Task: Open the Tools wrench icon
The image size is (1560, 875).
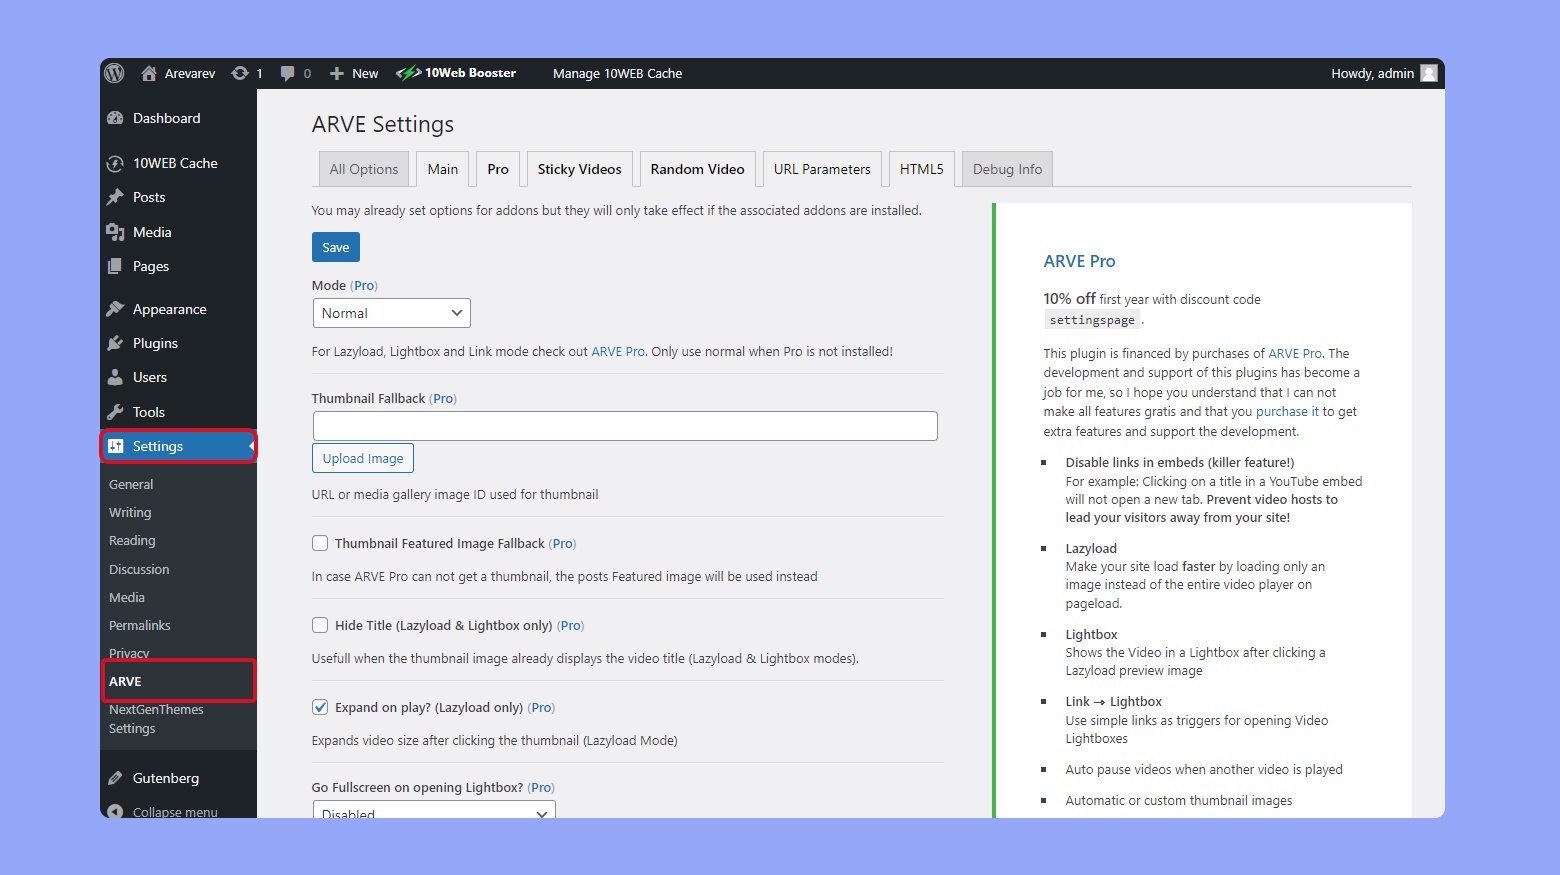Action: click(117, 411)
